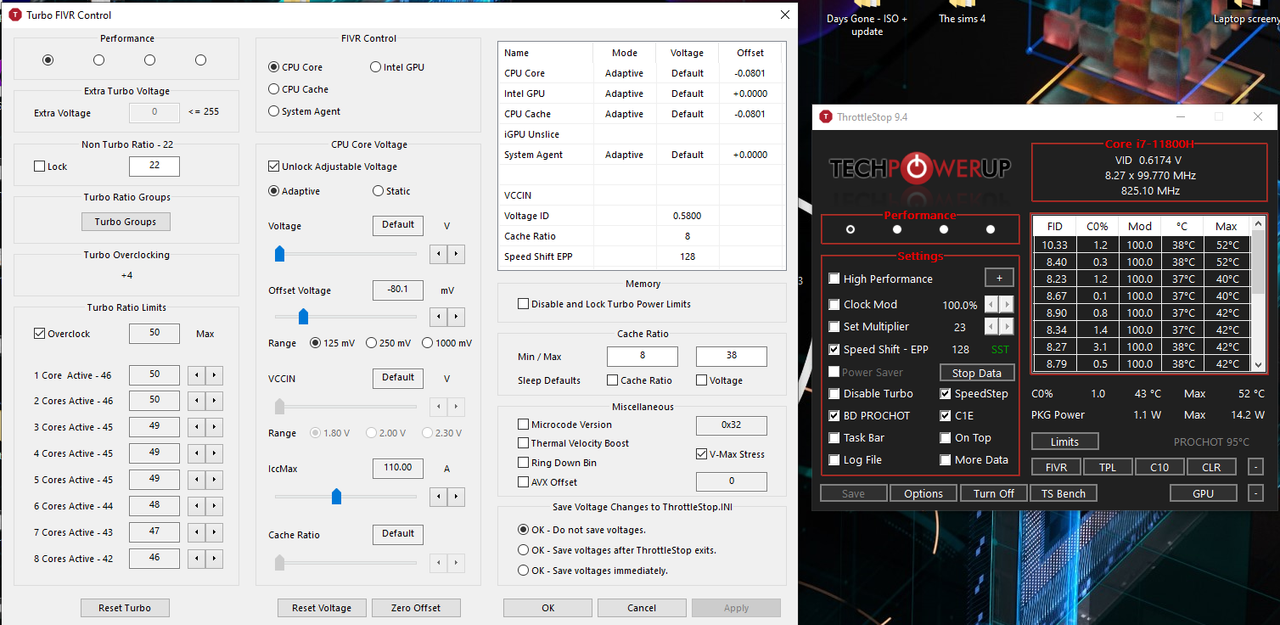1280x625 pixels.
Task: Click the core table scrollbar down arrow
Action: (1259, 365)
